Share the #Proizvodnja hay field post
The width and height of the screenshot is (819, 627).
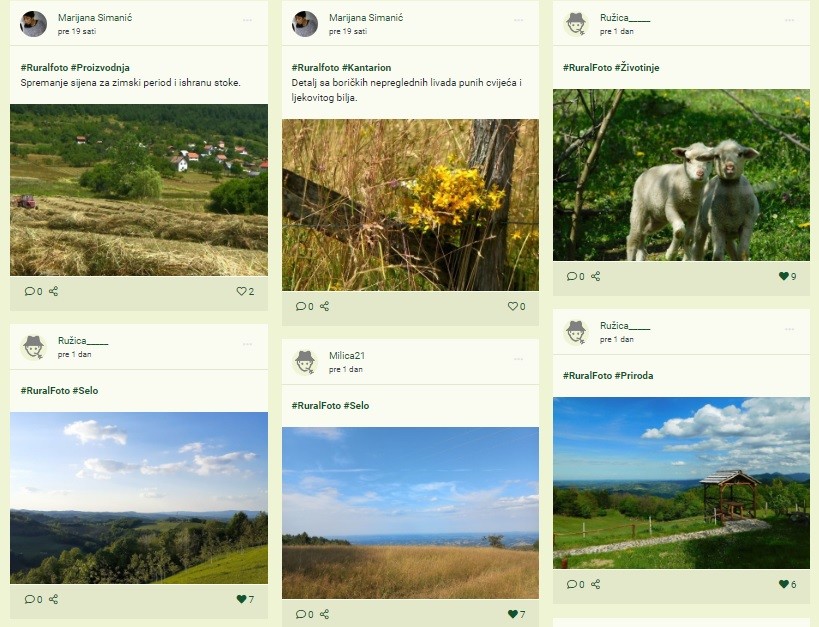53,291
